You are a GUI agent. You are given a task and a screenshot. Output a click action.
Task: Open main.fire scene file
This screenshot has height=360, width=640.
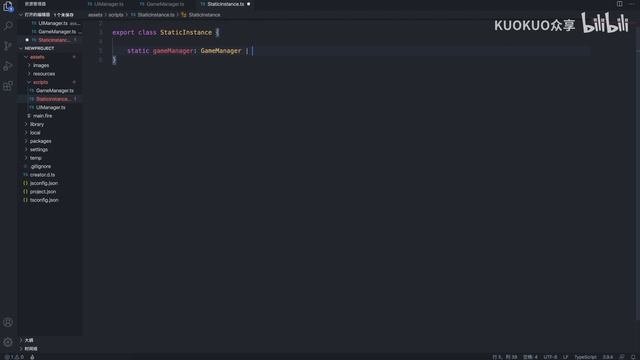pyautogui.click(x=42, y=116)
